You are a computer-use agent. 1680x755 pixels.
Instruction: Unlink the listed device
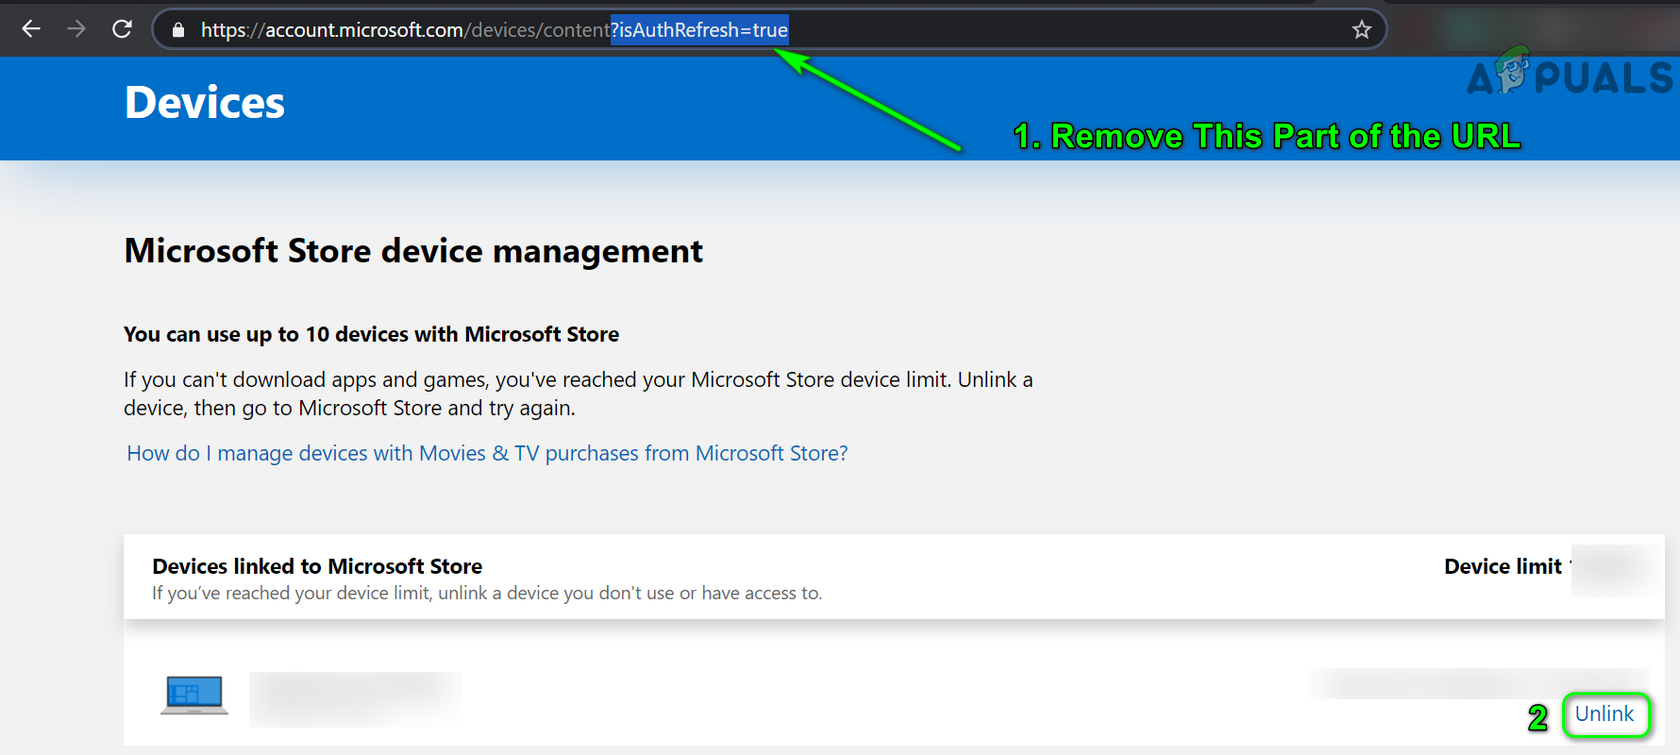pyautogui.click(x=1604, y=714)
